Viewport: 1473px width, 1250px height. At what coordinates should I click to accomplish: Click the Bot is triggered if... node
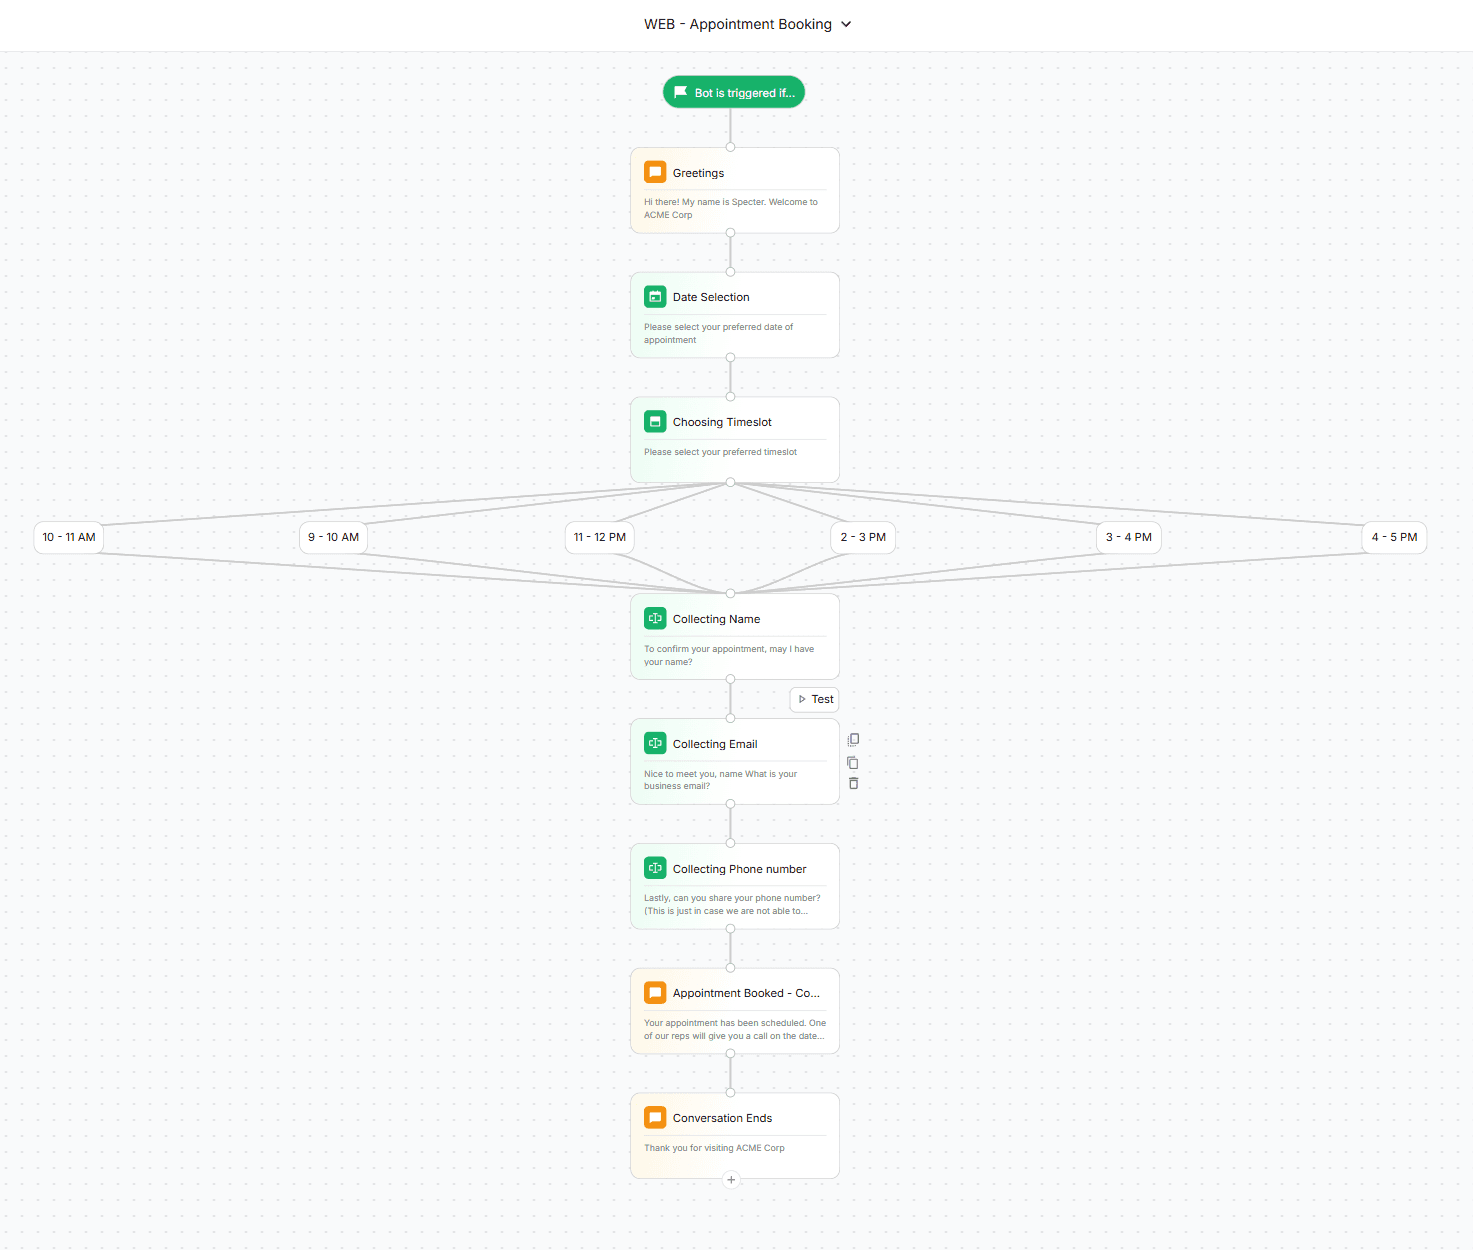pos(733,91)
